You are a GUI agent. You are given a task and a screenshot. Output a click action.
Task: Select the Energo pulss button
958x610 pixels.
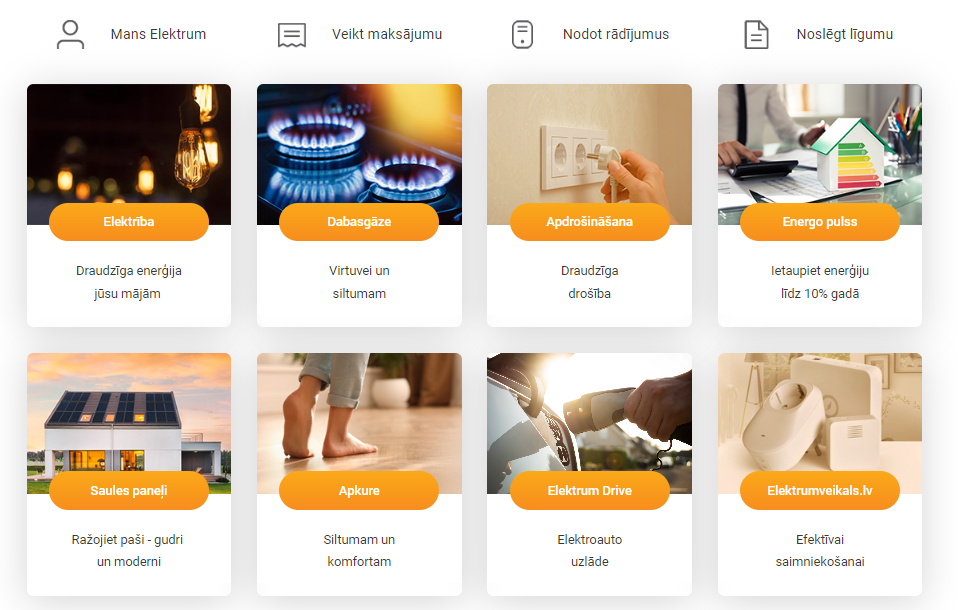click(x=820, y=222)
